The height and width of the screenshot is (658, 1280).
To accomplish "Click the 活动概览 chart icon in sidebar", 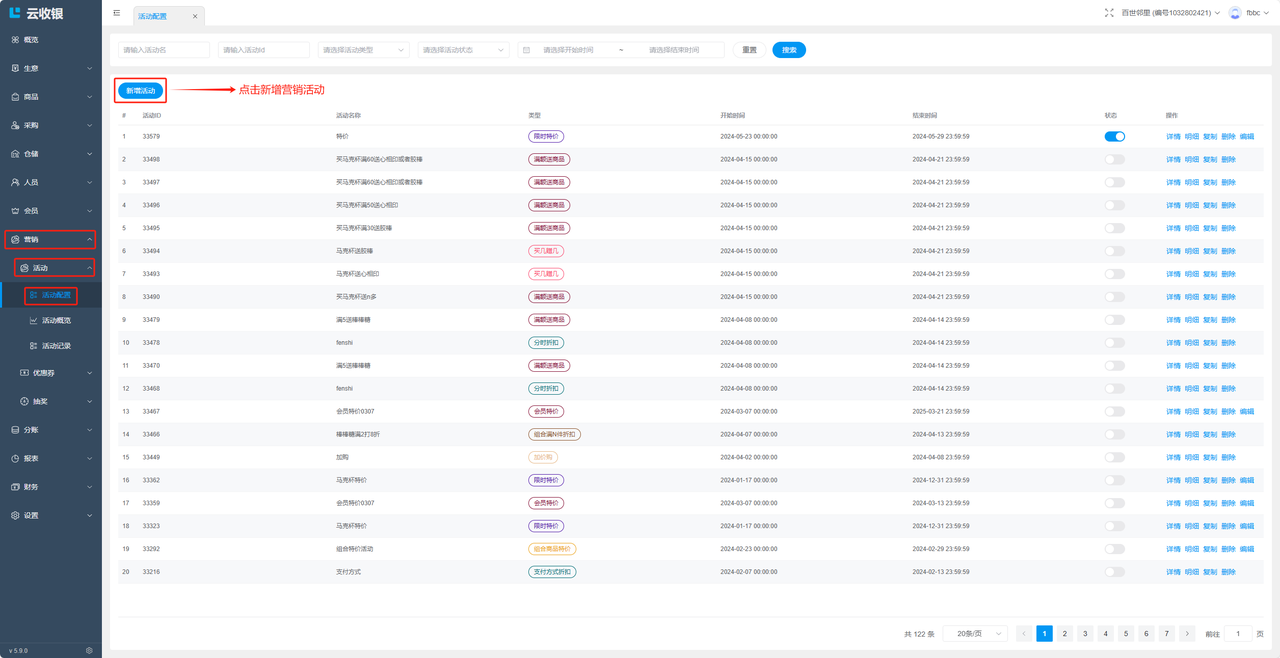I will click(33, 321).
